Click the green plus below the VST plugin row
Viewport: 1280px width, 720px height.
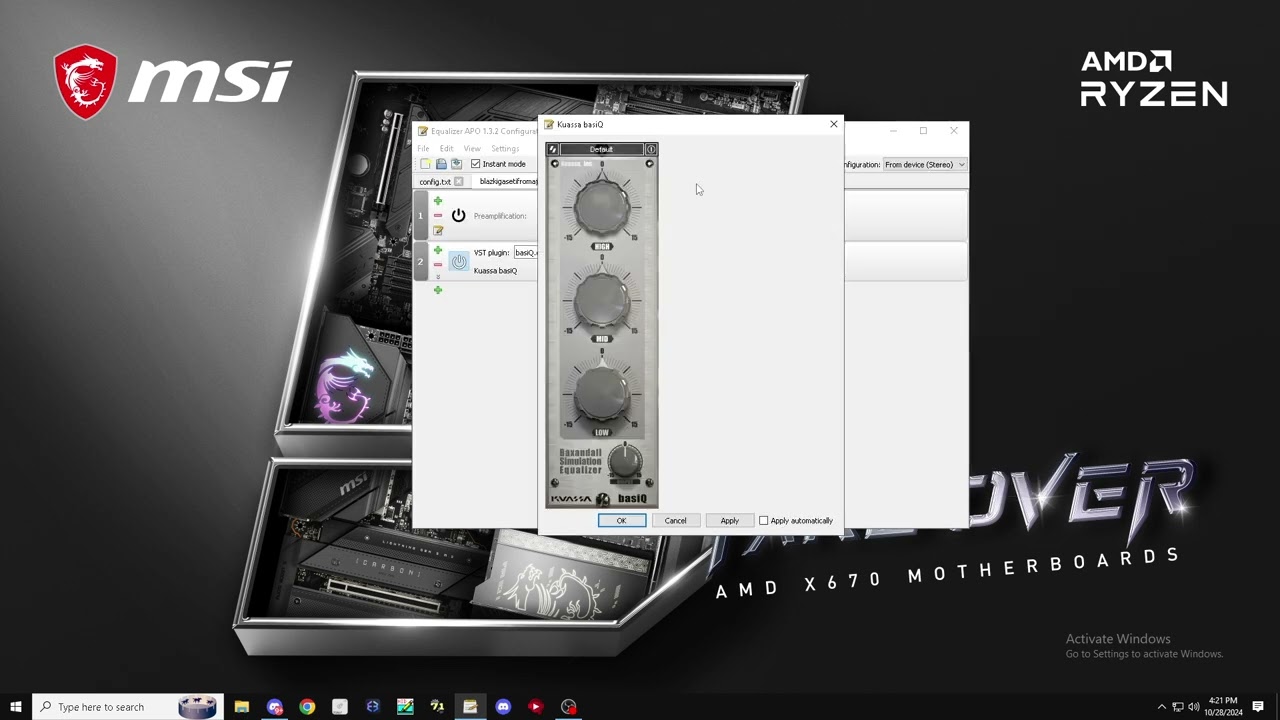[437, 290]
